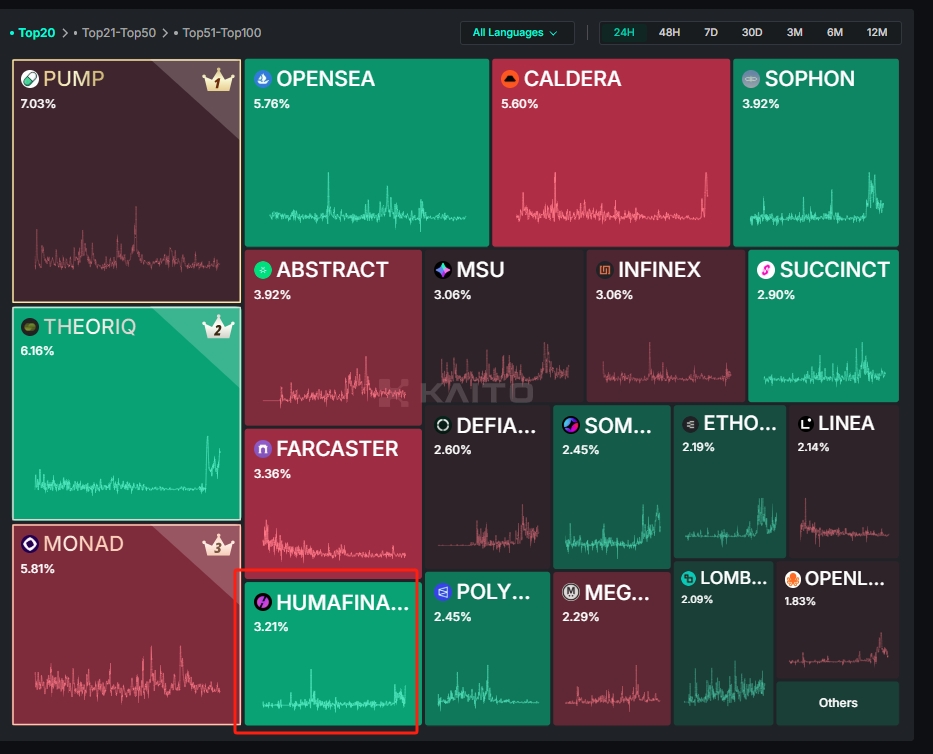Click the PUMP pill icon
The height and width of the screenshot is (754, 933).
pos(30,79)
